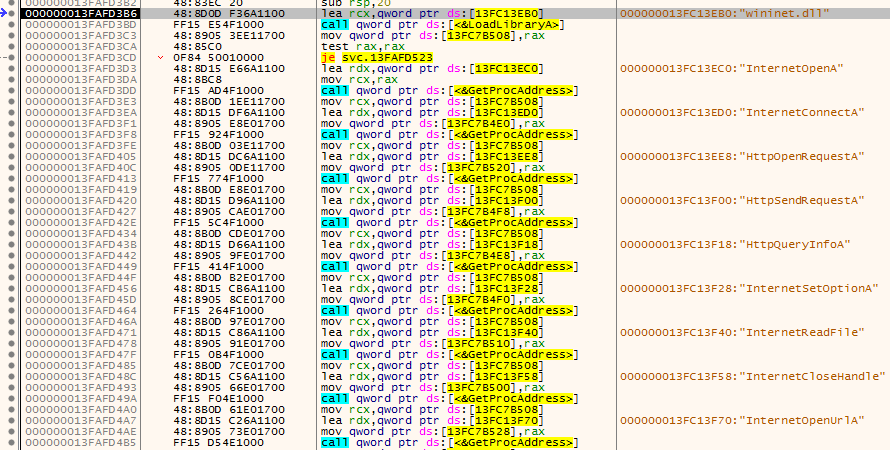Toggle breakpoint dot at address 000000013FAFD4B5
This screenshot has width=890, height=450.
click(11, 442)
